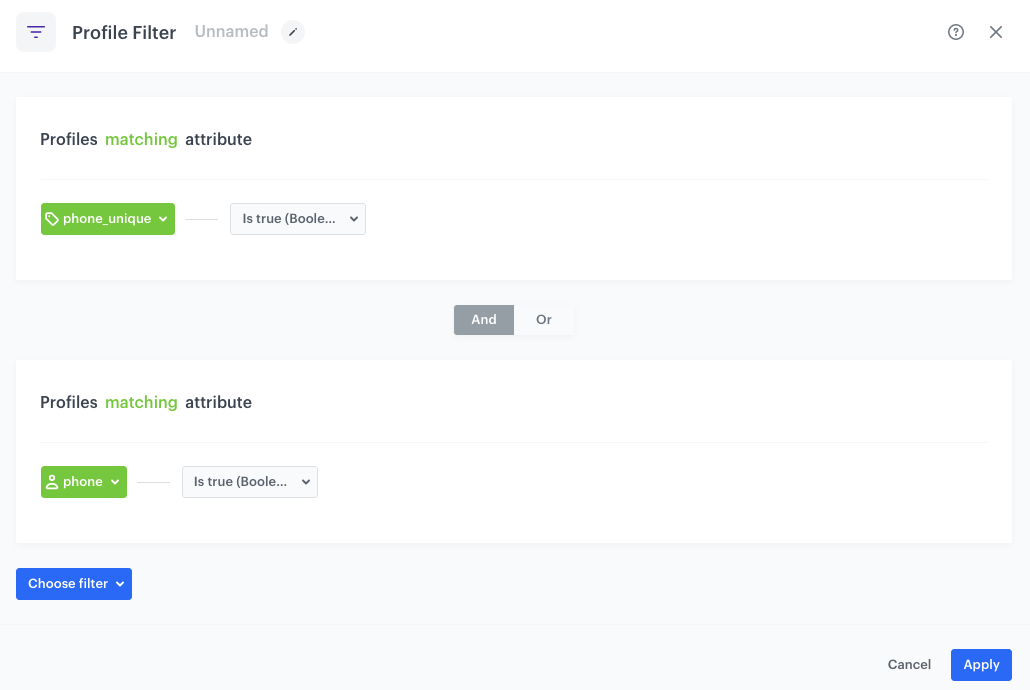Switch the condition logic to Or

point(543,319)
